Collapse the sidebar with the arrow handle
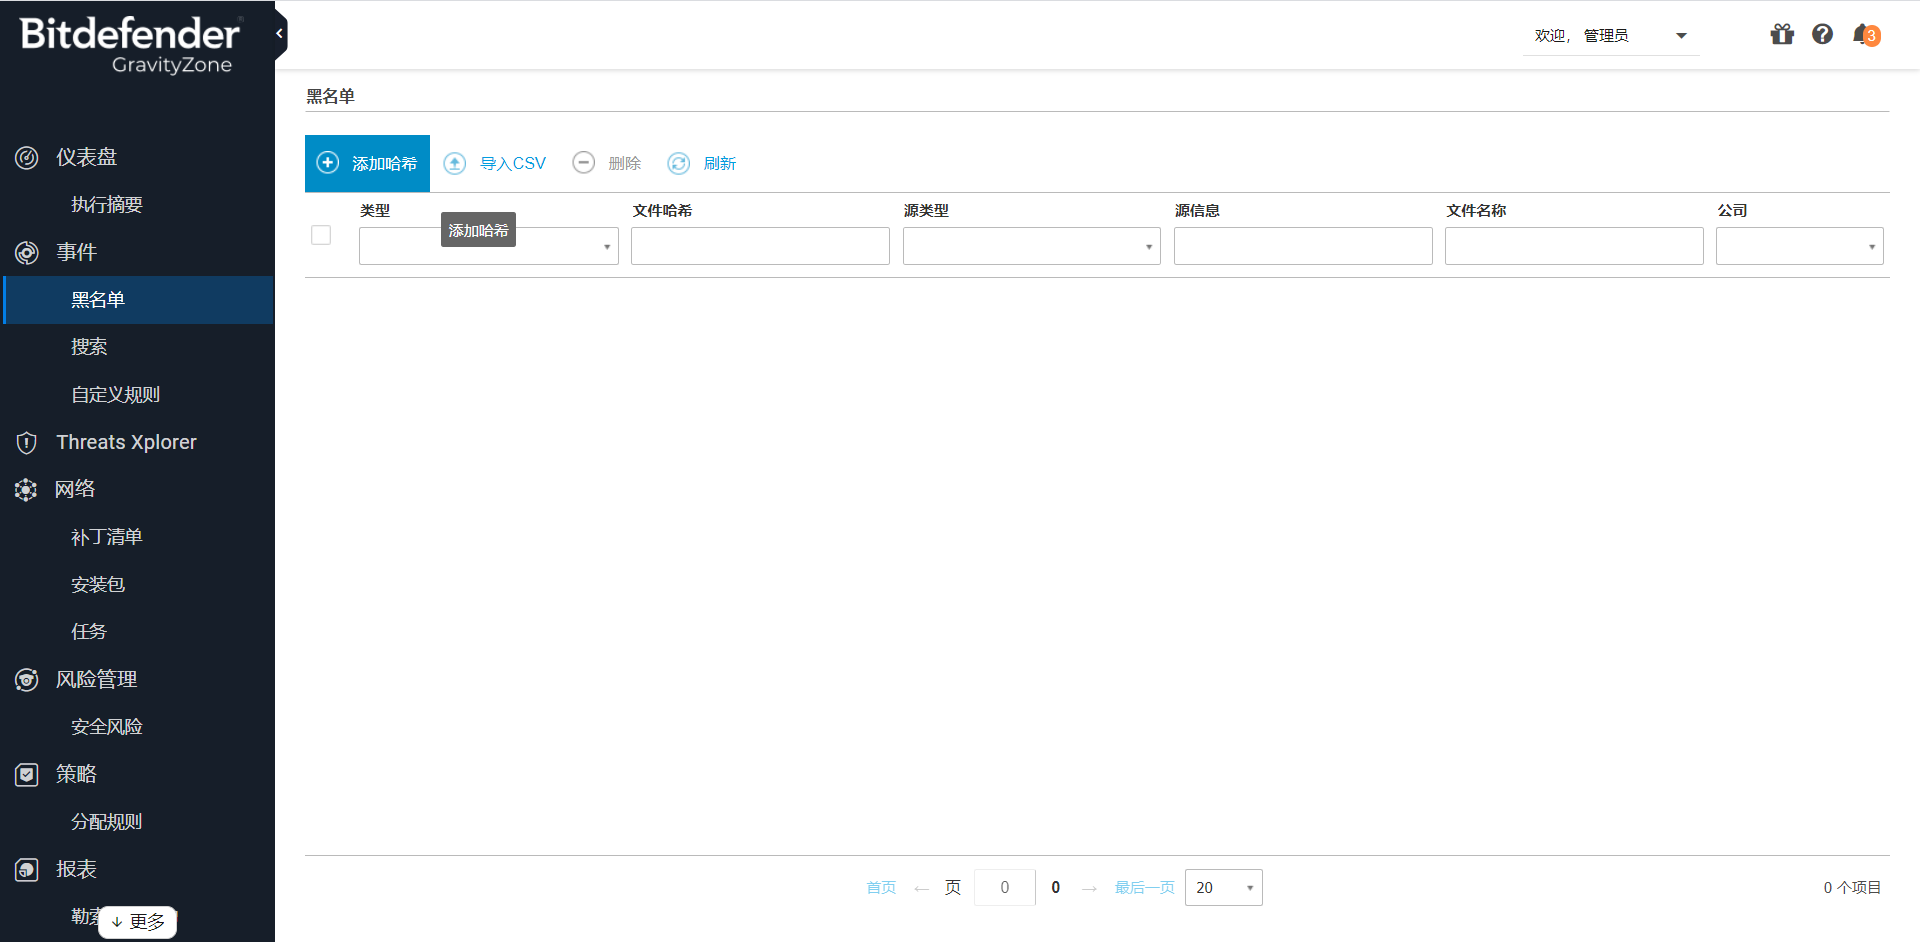 (x=280, y=34)
